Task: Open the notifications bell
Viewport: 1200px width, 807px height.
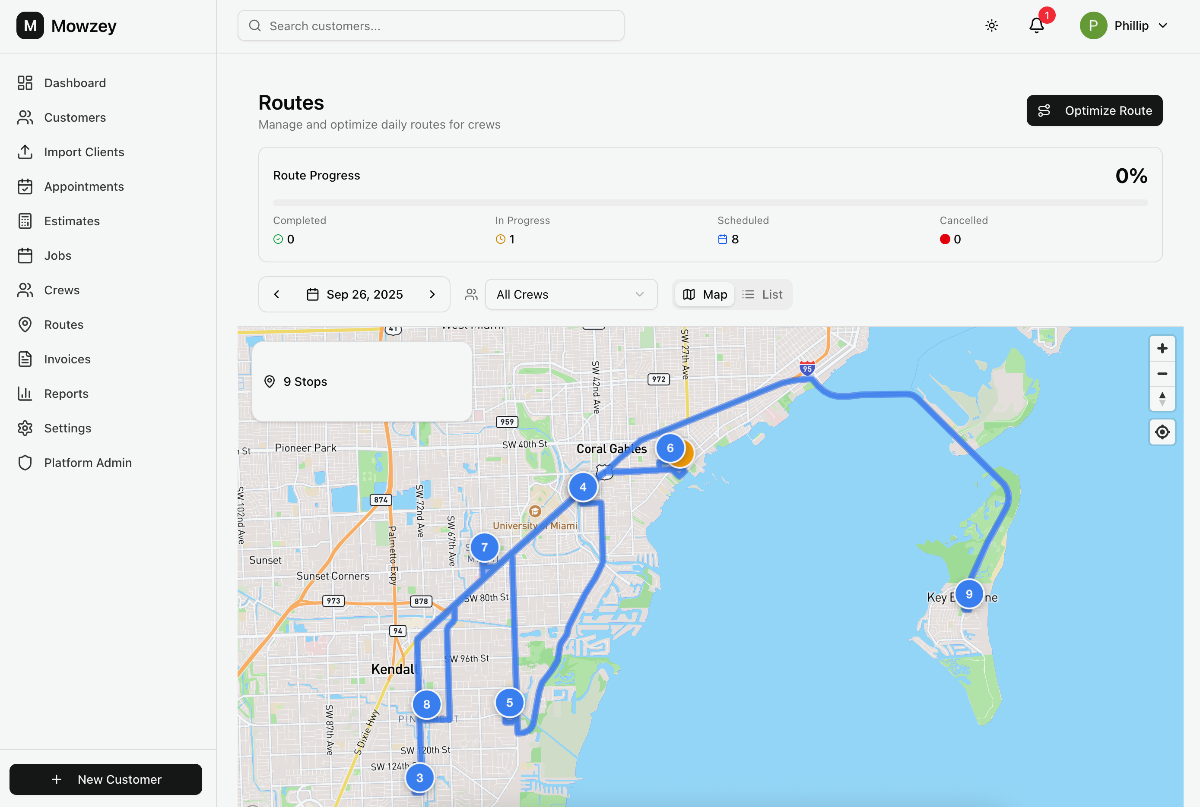Action: [1036, 25]
